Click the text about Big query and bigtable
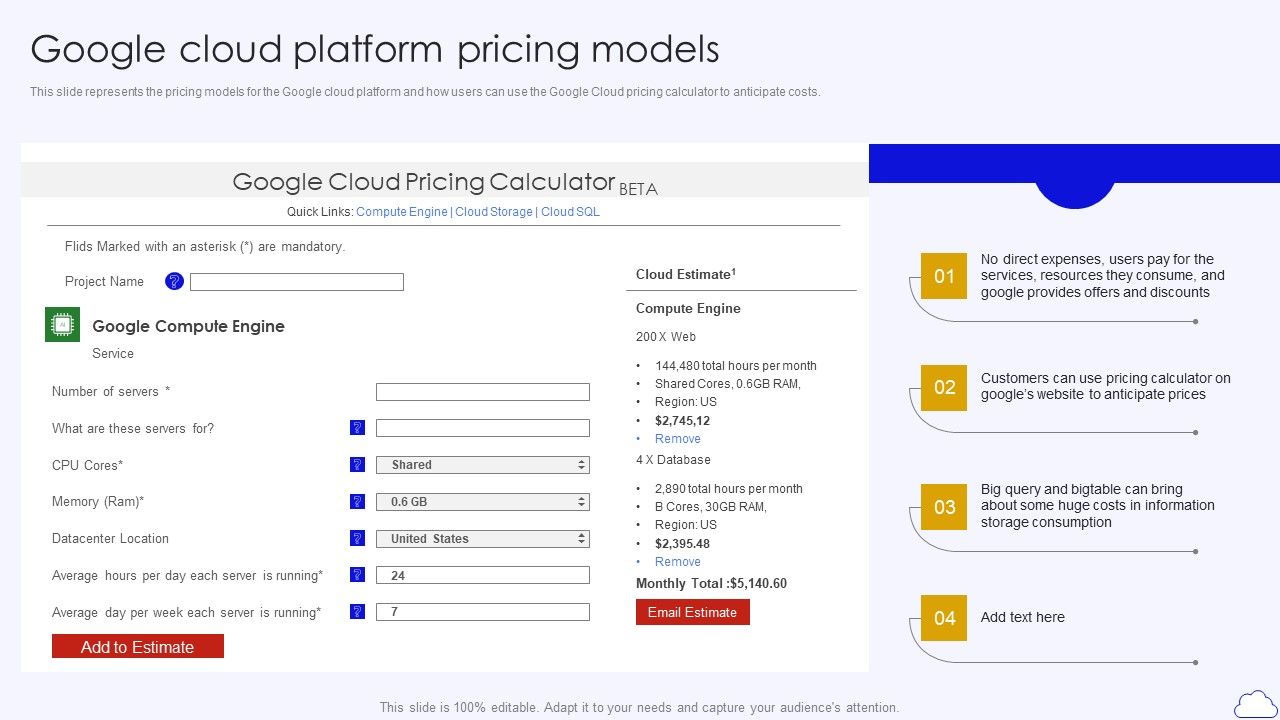1280x720 pixels. click(1098, 506)
